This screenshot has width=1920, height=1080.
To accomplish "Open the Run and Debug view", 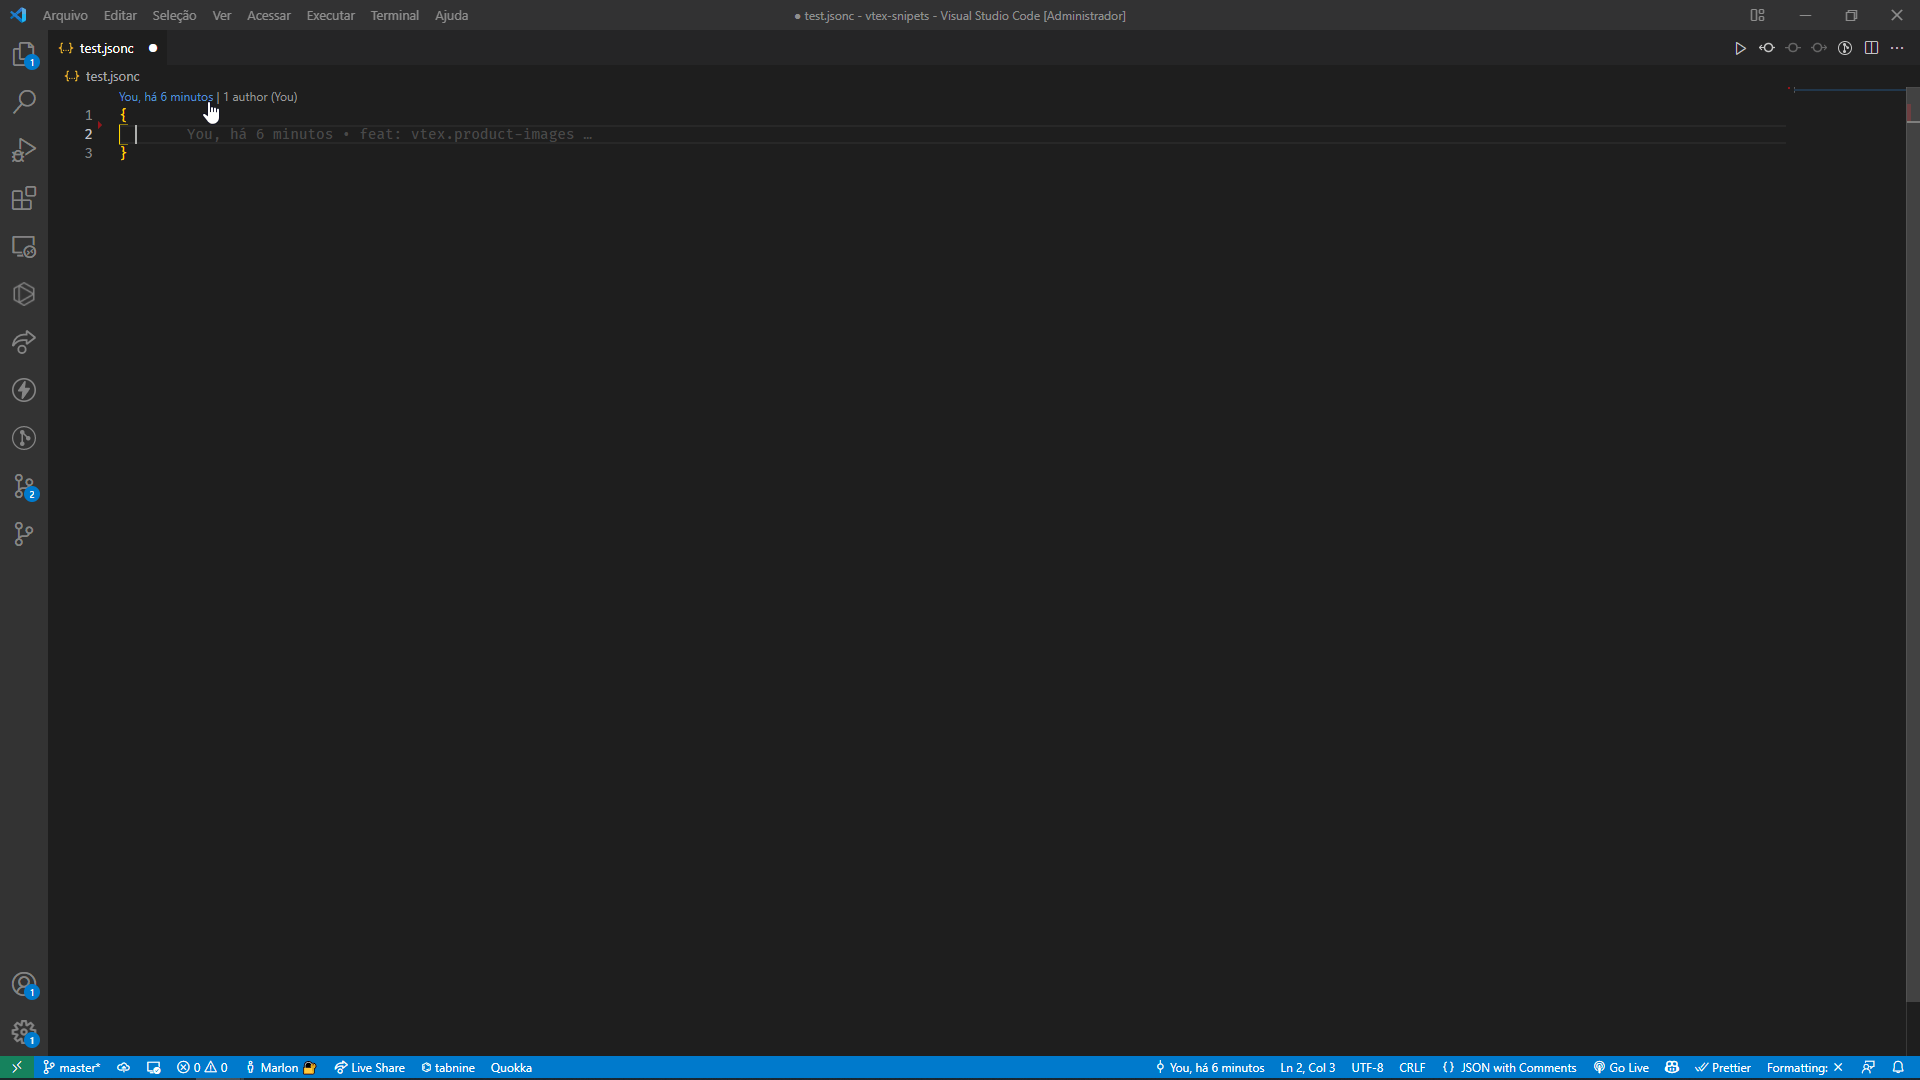I will [x=24, y=150].
